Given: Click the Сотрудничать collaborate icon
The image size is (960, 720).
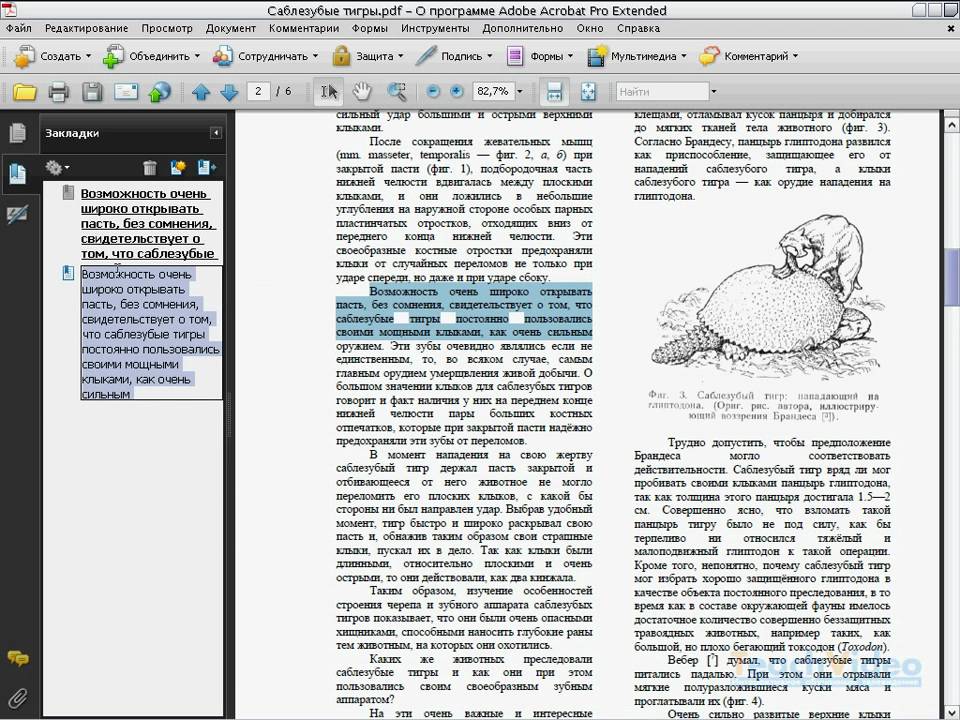Looking at the screenshot, I should (223, 56).
